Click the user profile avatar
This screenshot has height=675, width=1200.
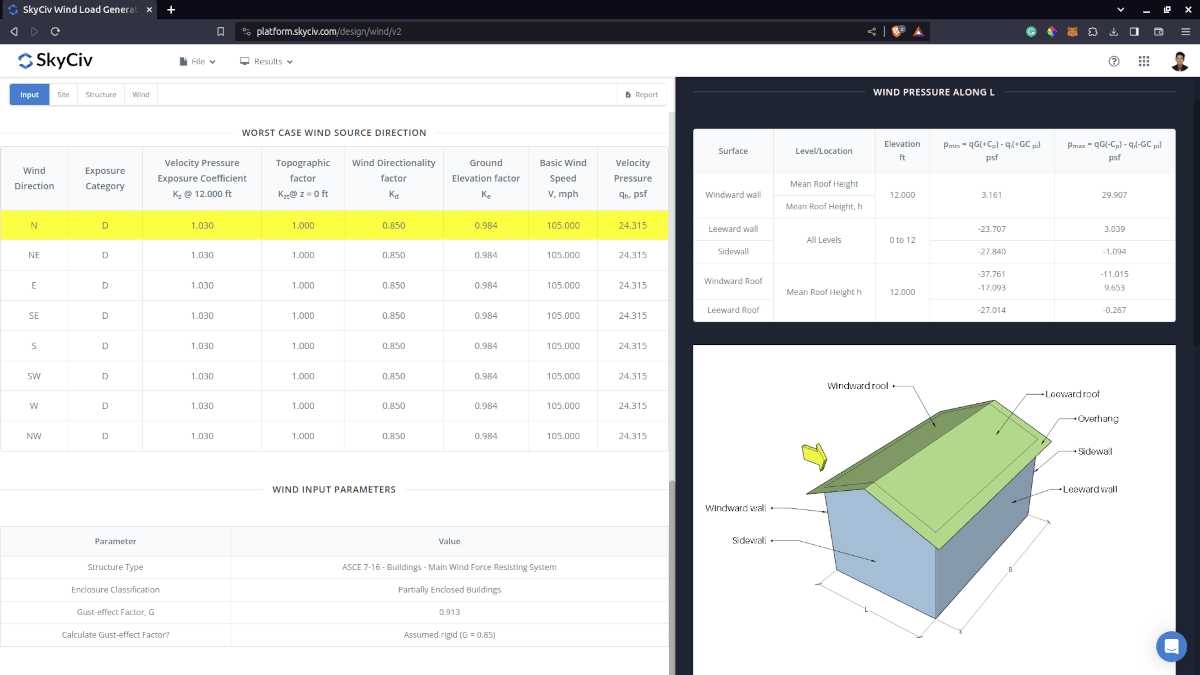(x=1180, y=61)
